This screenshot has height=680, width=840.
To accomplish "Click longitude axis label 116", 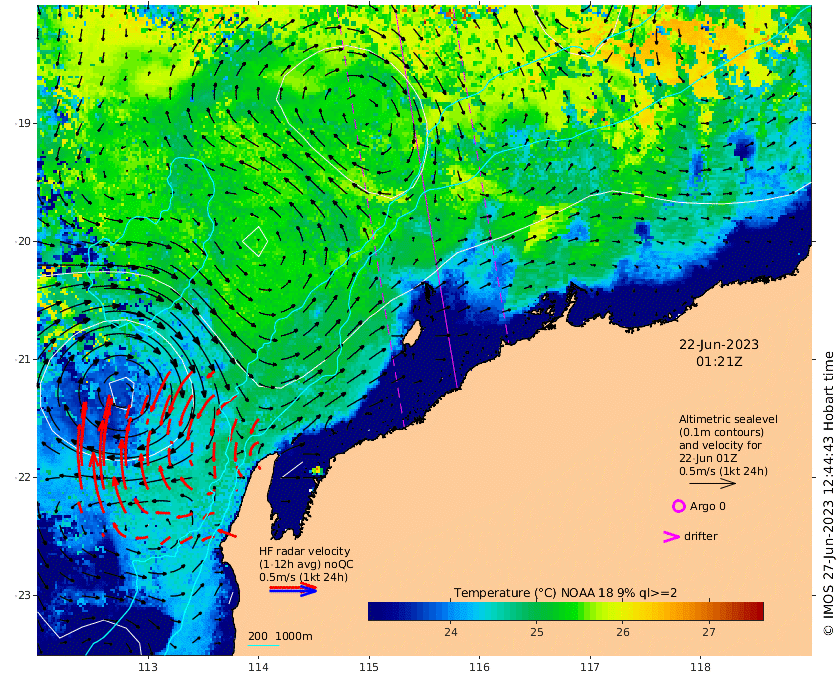I will 479,667.
